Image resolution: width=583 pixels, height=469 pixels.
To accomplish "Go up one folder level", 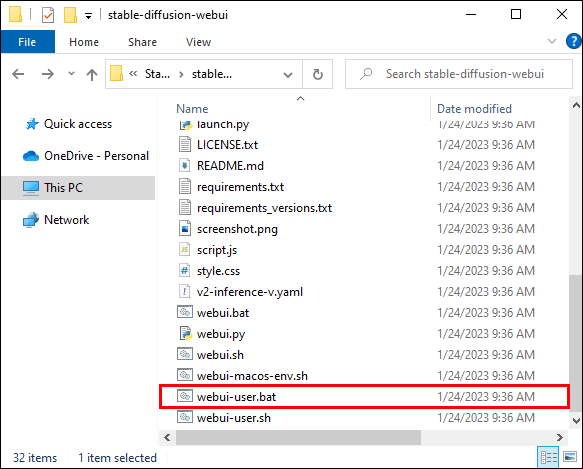I will [92, 74].
